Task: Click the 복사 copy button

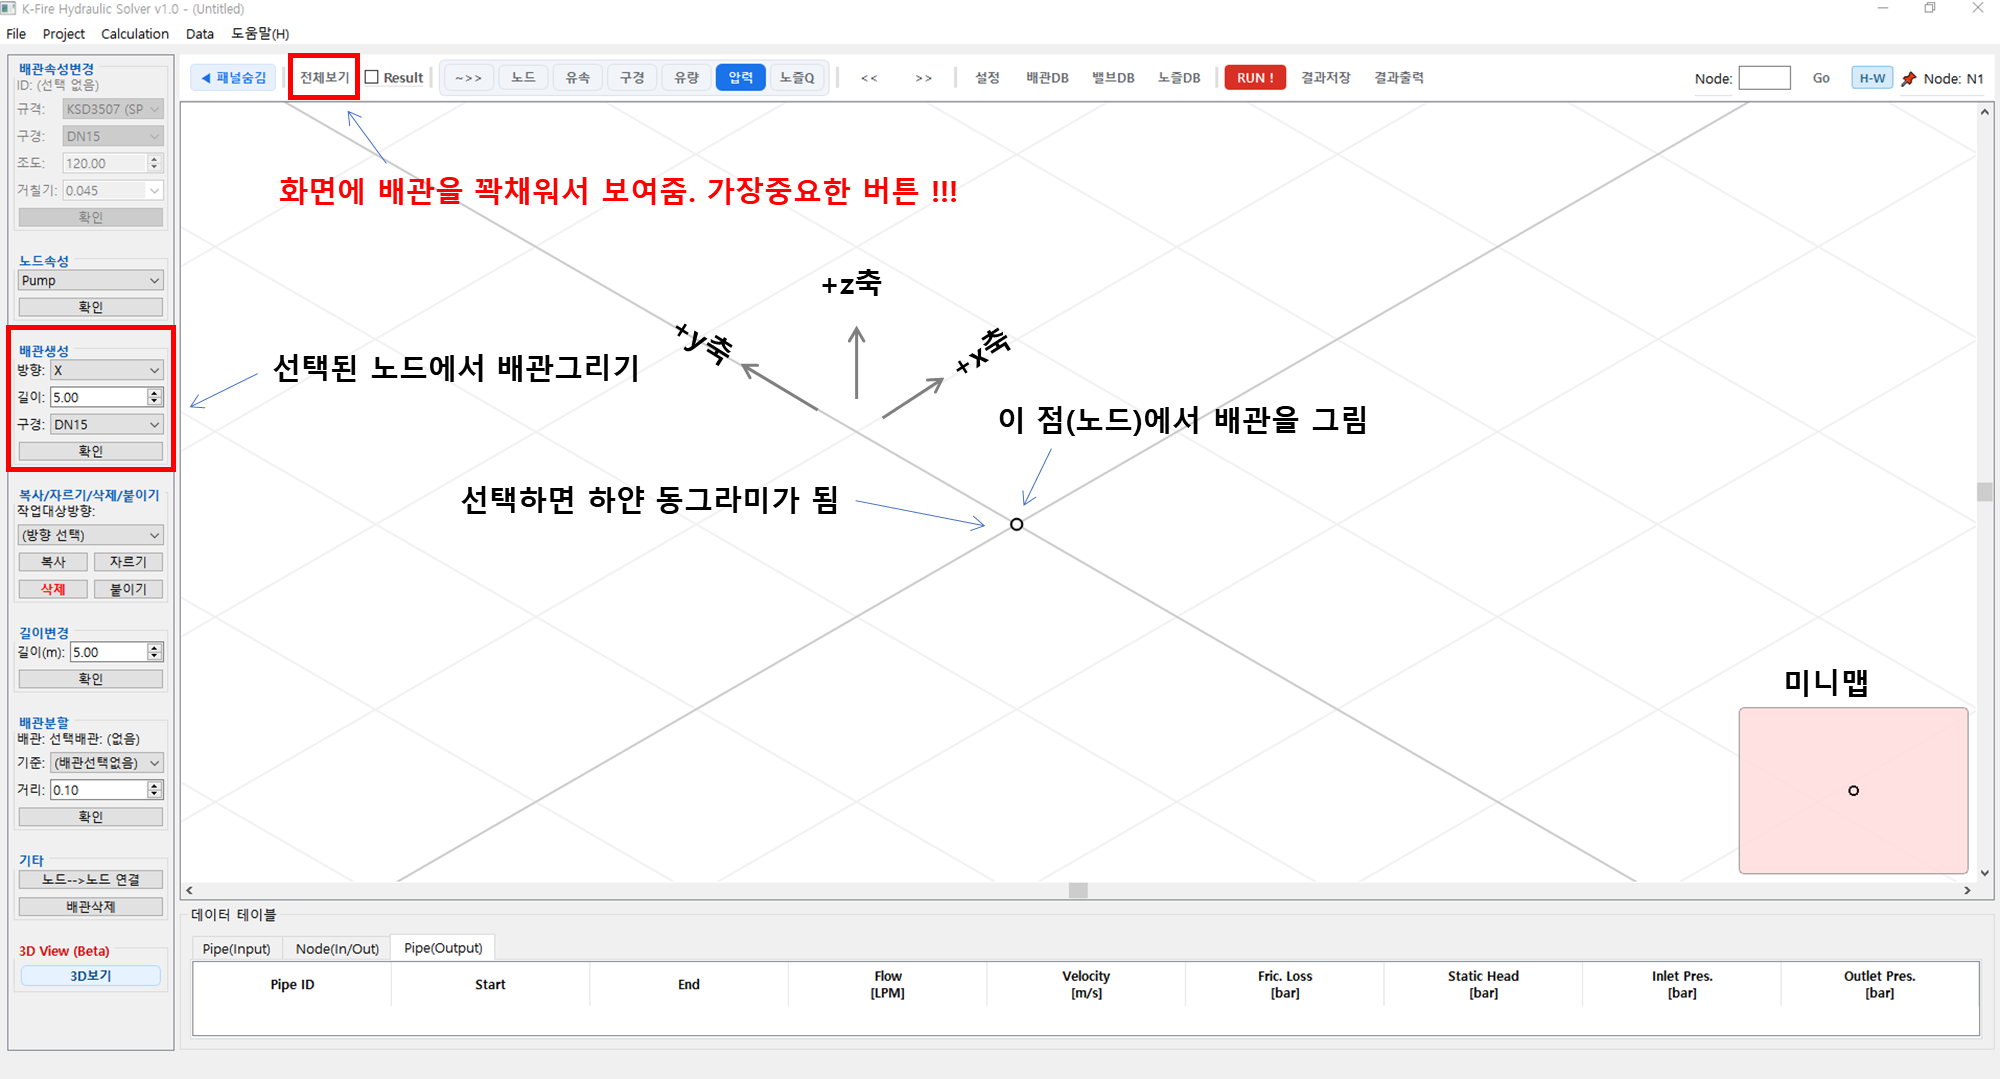Action: click(x=53, y=562)
